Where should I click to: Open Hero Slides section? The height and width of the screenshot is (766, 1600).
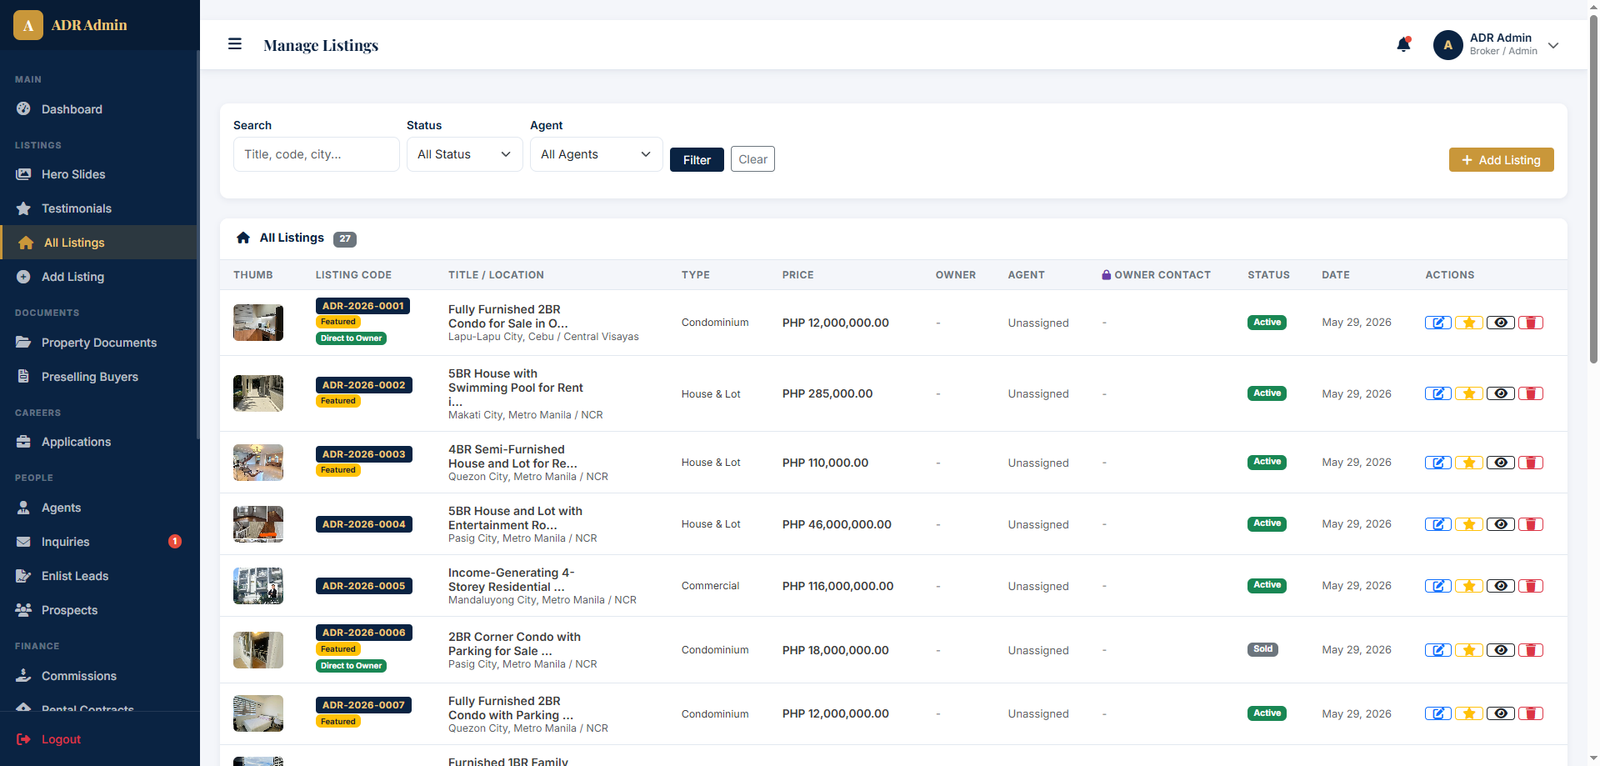click(99, 174)
